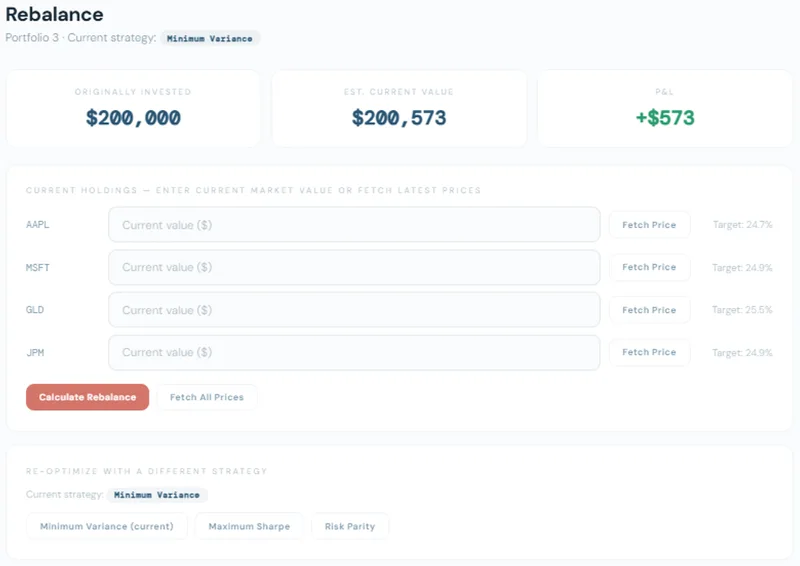Click Minimum Variance badge in re-optimize section
800x566 pixels.
(157, 495)
